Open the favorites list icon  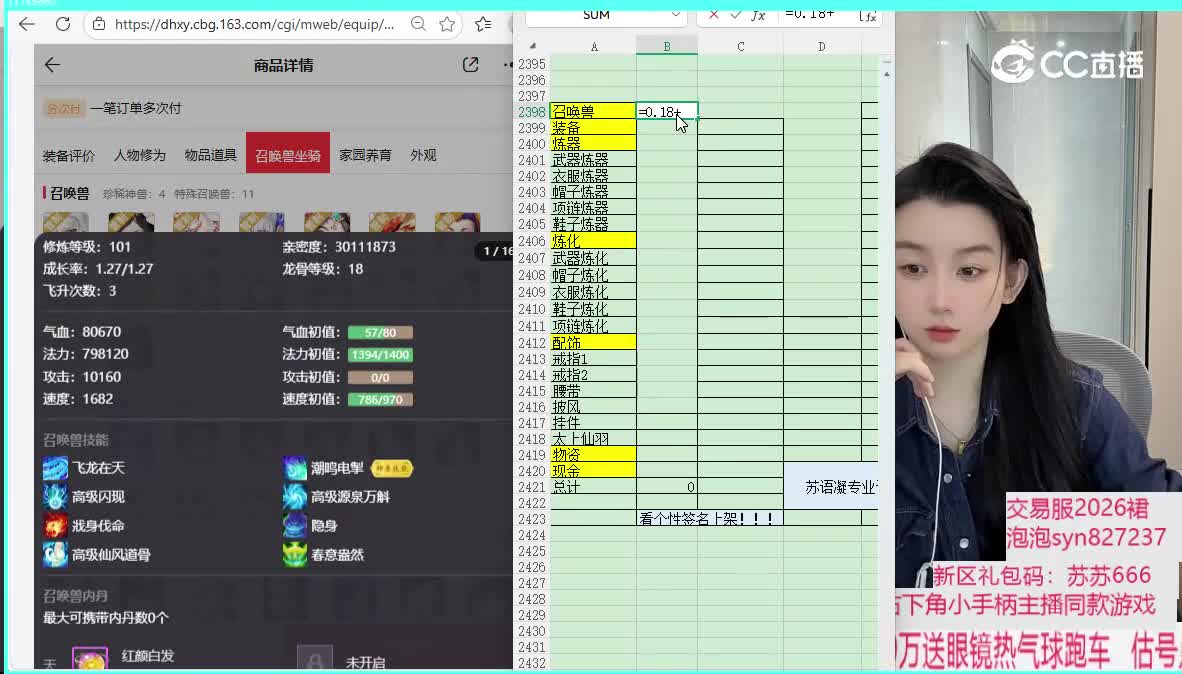tap(484, 24)
